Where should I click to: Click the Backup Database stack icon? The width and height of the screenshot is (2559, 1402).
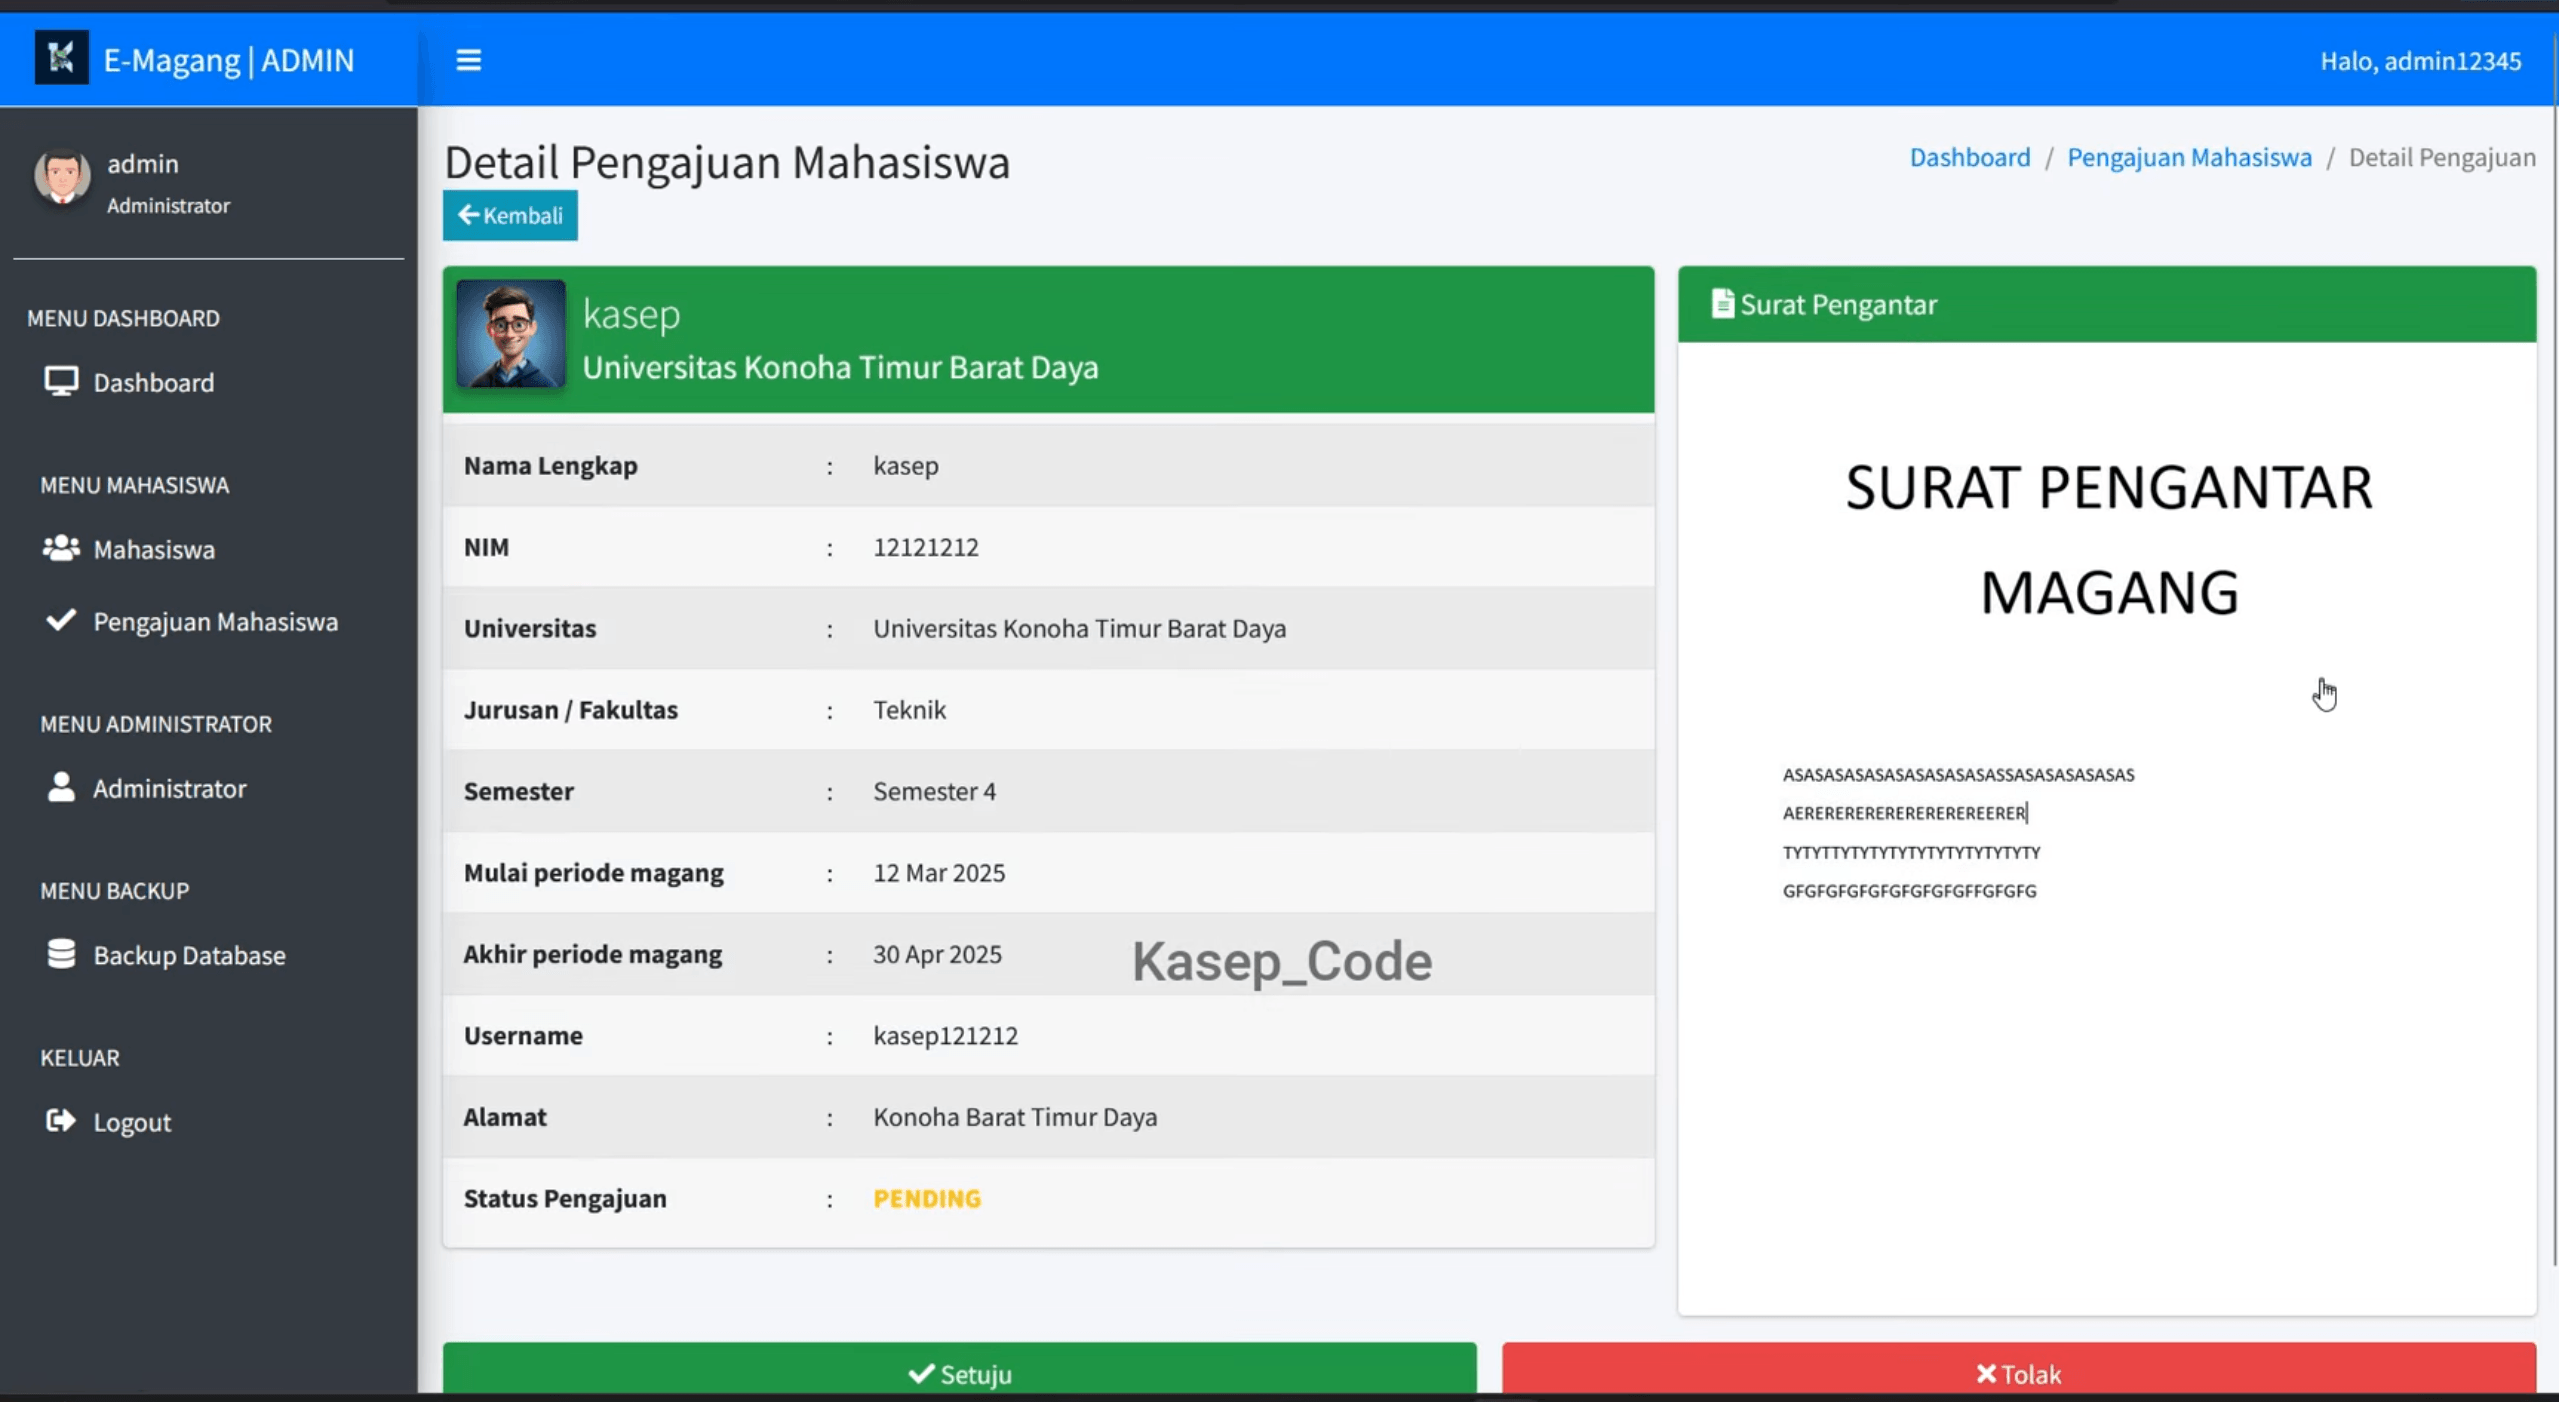pos(61,954)
